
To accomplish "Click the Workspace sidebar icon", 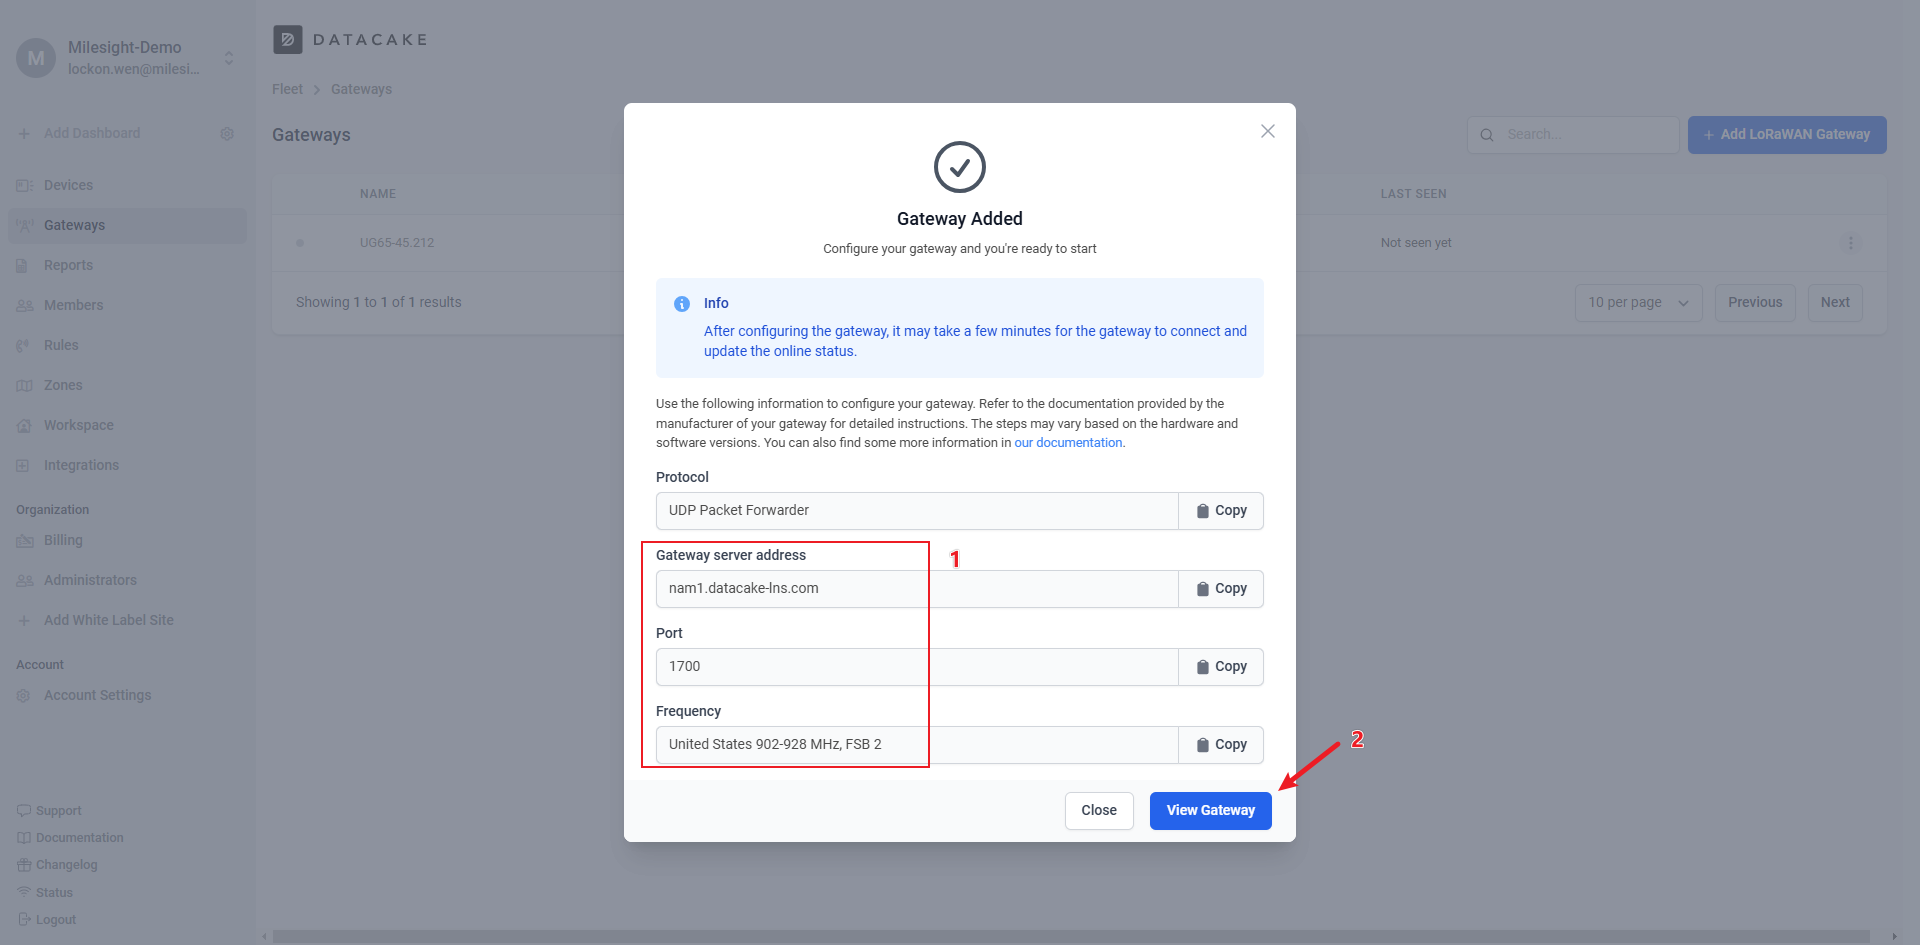I will click(x=23, y=426).
